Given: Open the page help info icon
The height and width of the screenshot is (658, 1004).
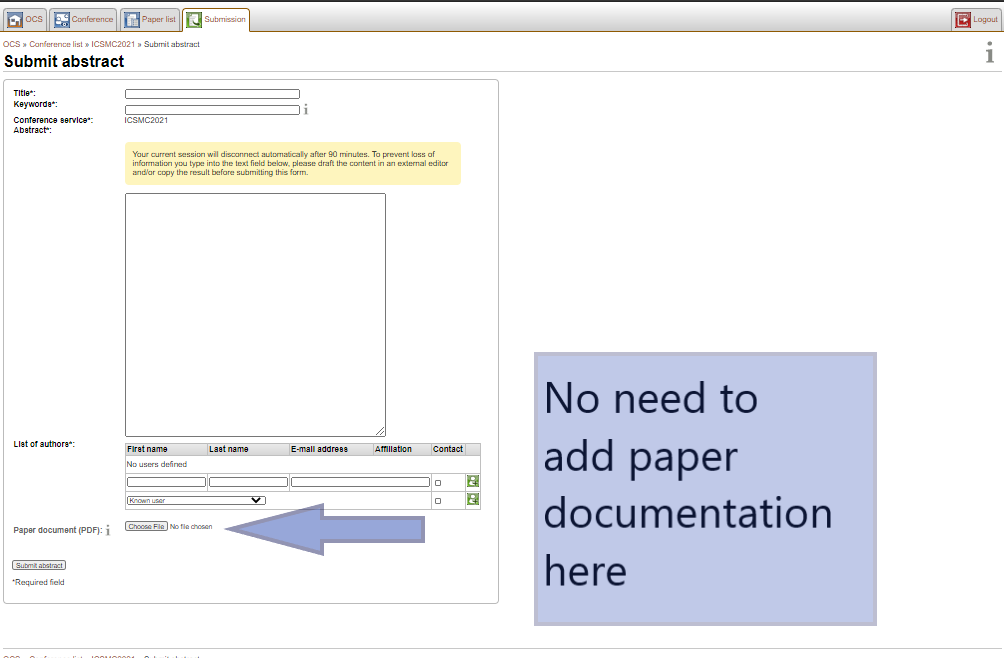Looking at the screenshot, I should click(x=990, y=54).
